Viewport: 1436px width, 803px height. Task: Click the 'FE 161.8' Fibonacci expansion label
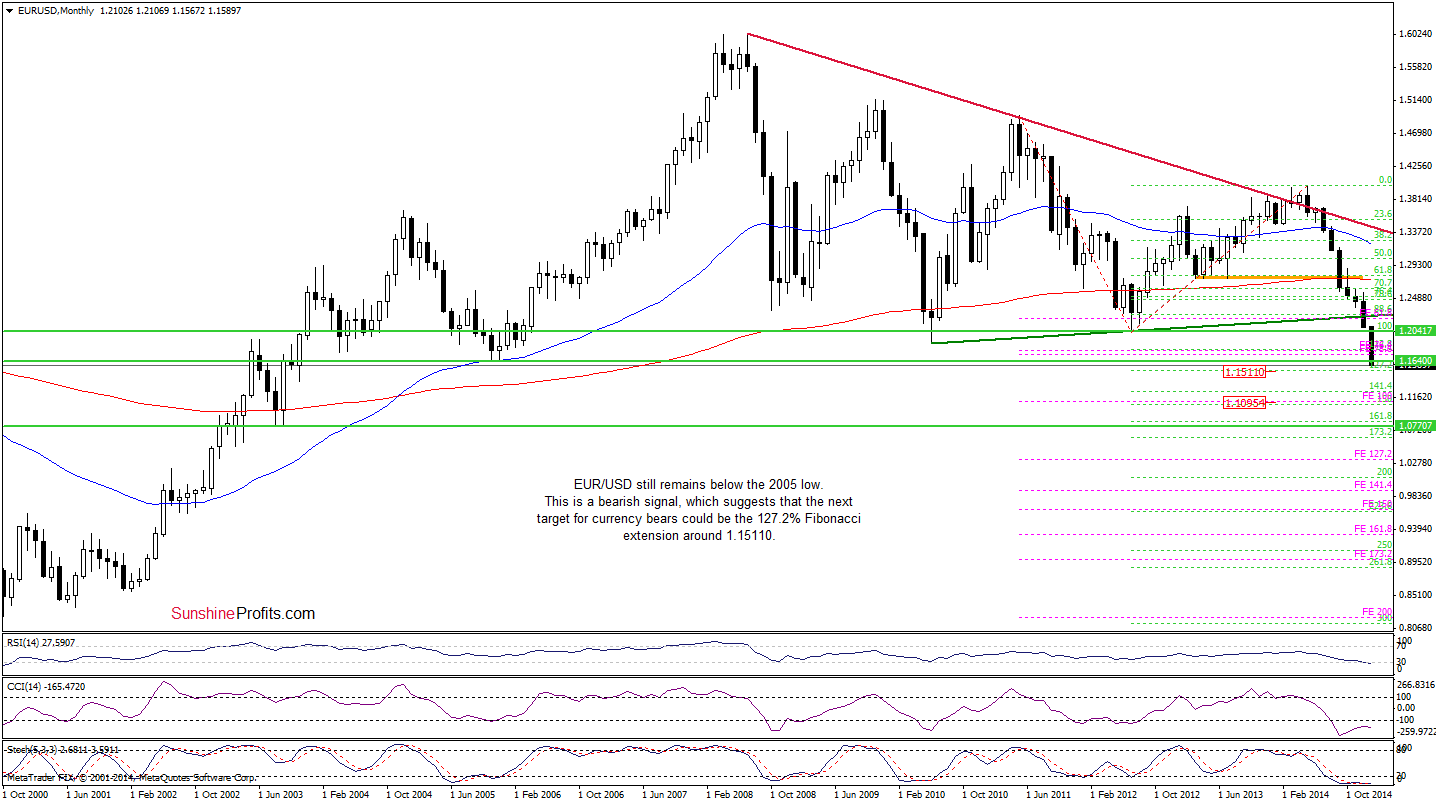[x=1374, y=528]
